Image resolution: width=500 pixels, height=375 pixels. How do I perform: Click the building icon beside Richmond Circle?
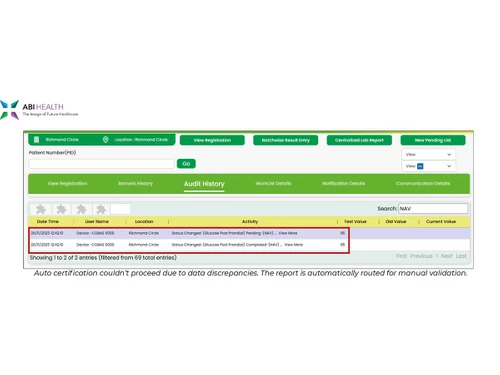click(x=37, y=140)
